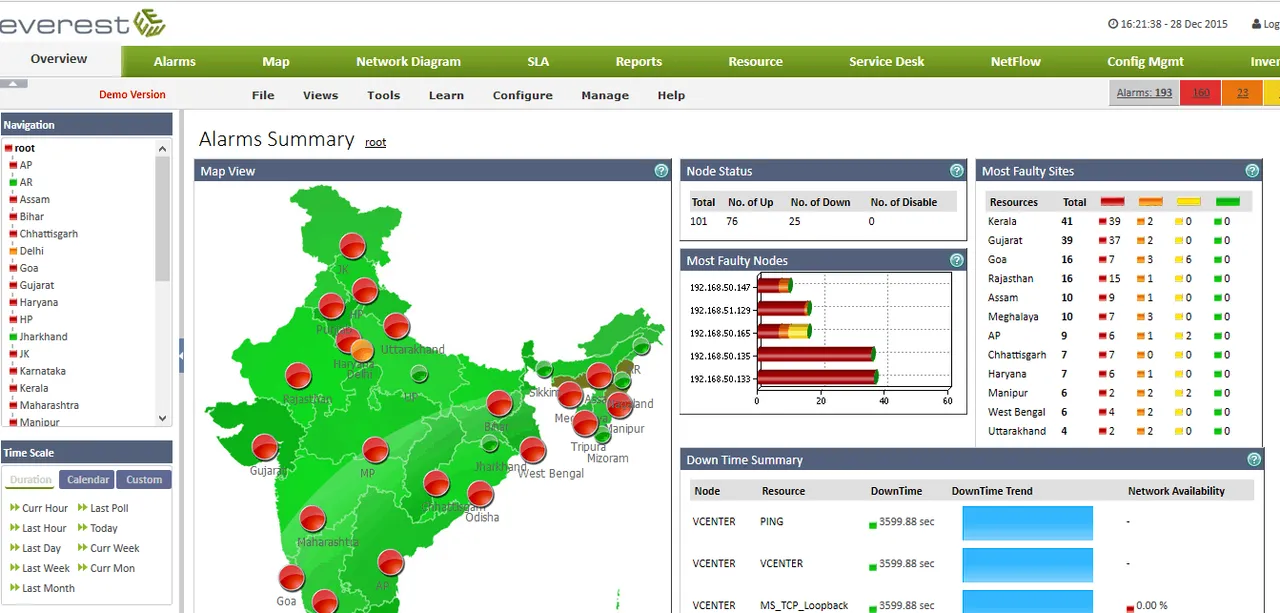1280x613 pixels.
Task: Click the red marker on Tripura
Action: point(585,424)
